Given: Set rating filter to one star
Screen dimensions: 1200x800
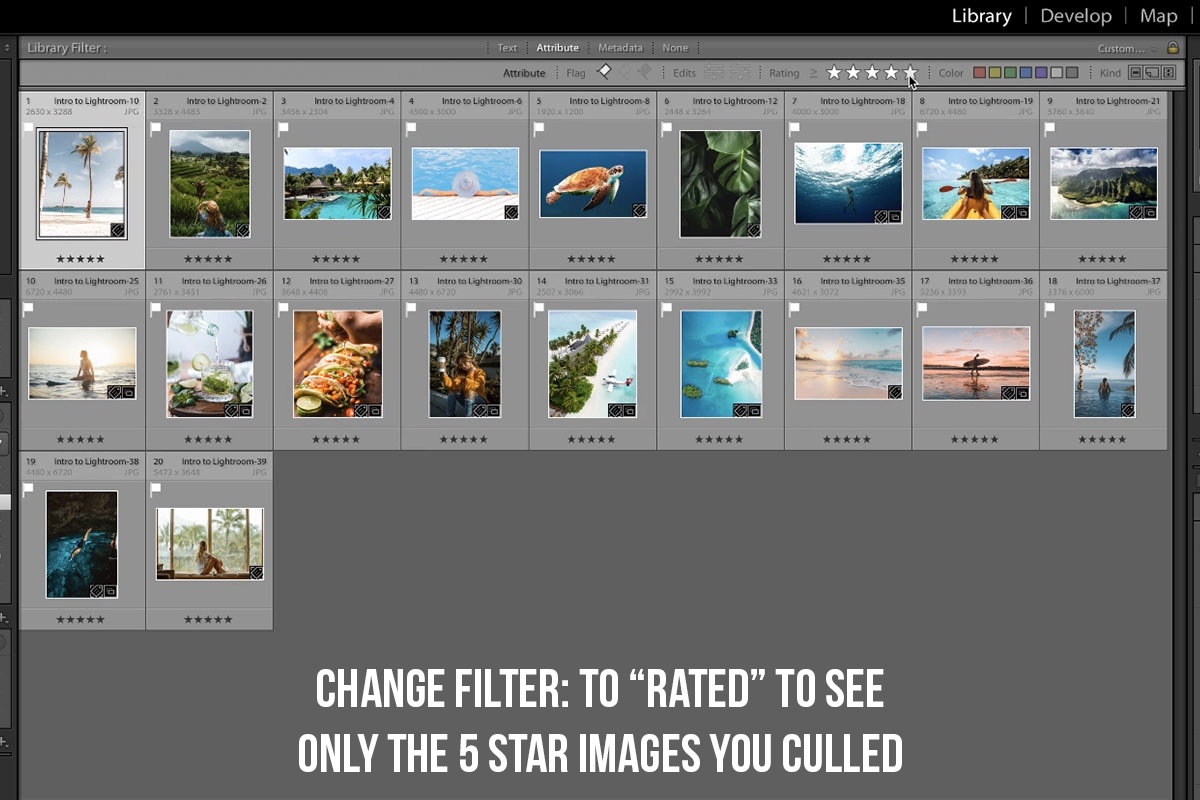Looking at the screenshot, I should tap(834, 72).
